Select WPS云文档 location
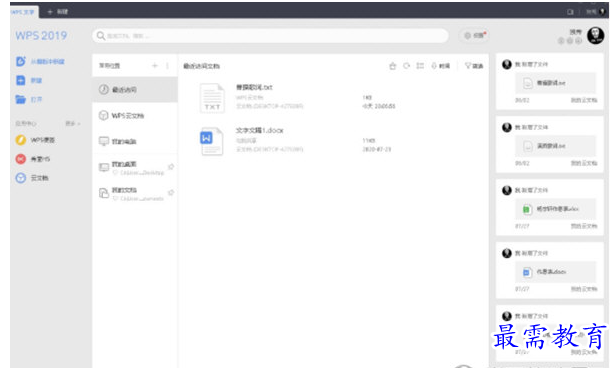The height and width of the screenshot is (368, 615). point(135,115)
